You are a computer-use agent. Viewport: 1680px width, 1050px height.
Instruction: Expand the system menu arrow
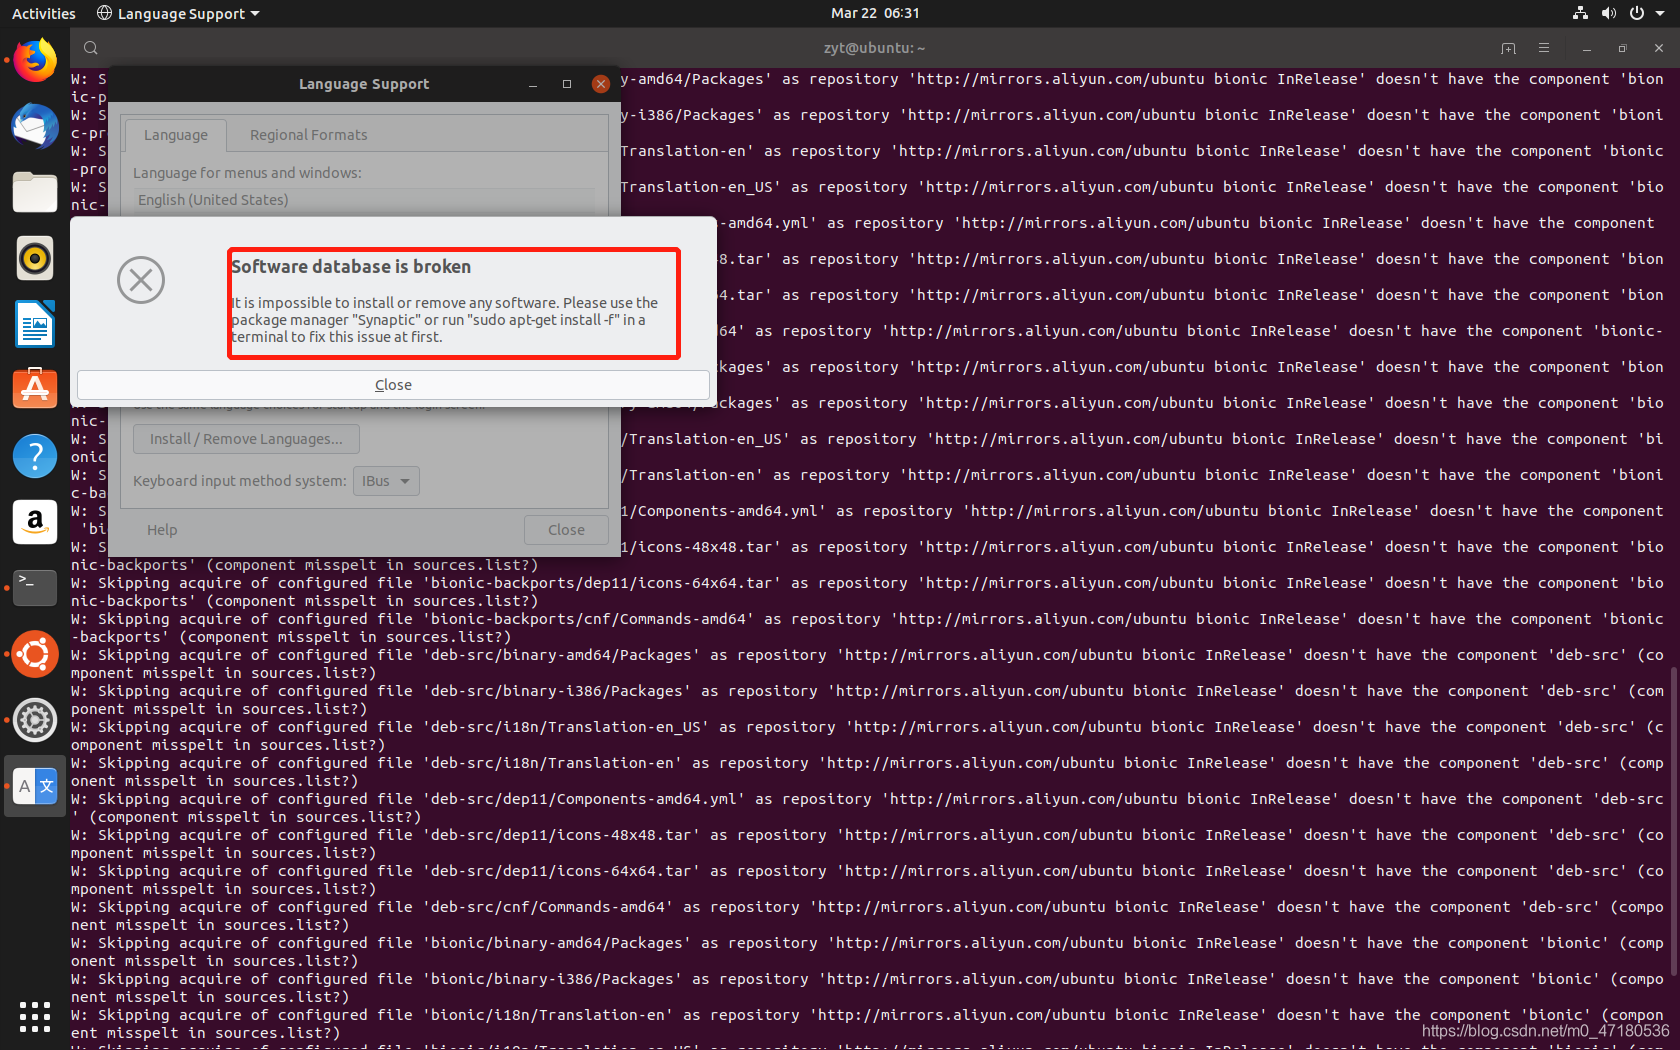[x=1660, y=13]
